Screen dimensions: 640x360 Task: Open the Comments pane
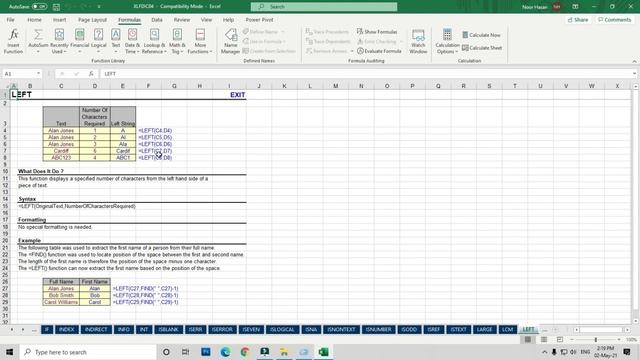614,20
